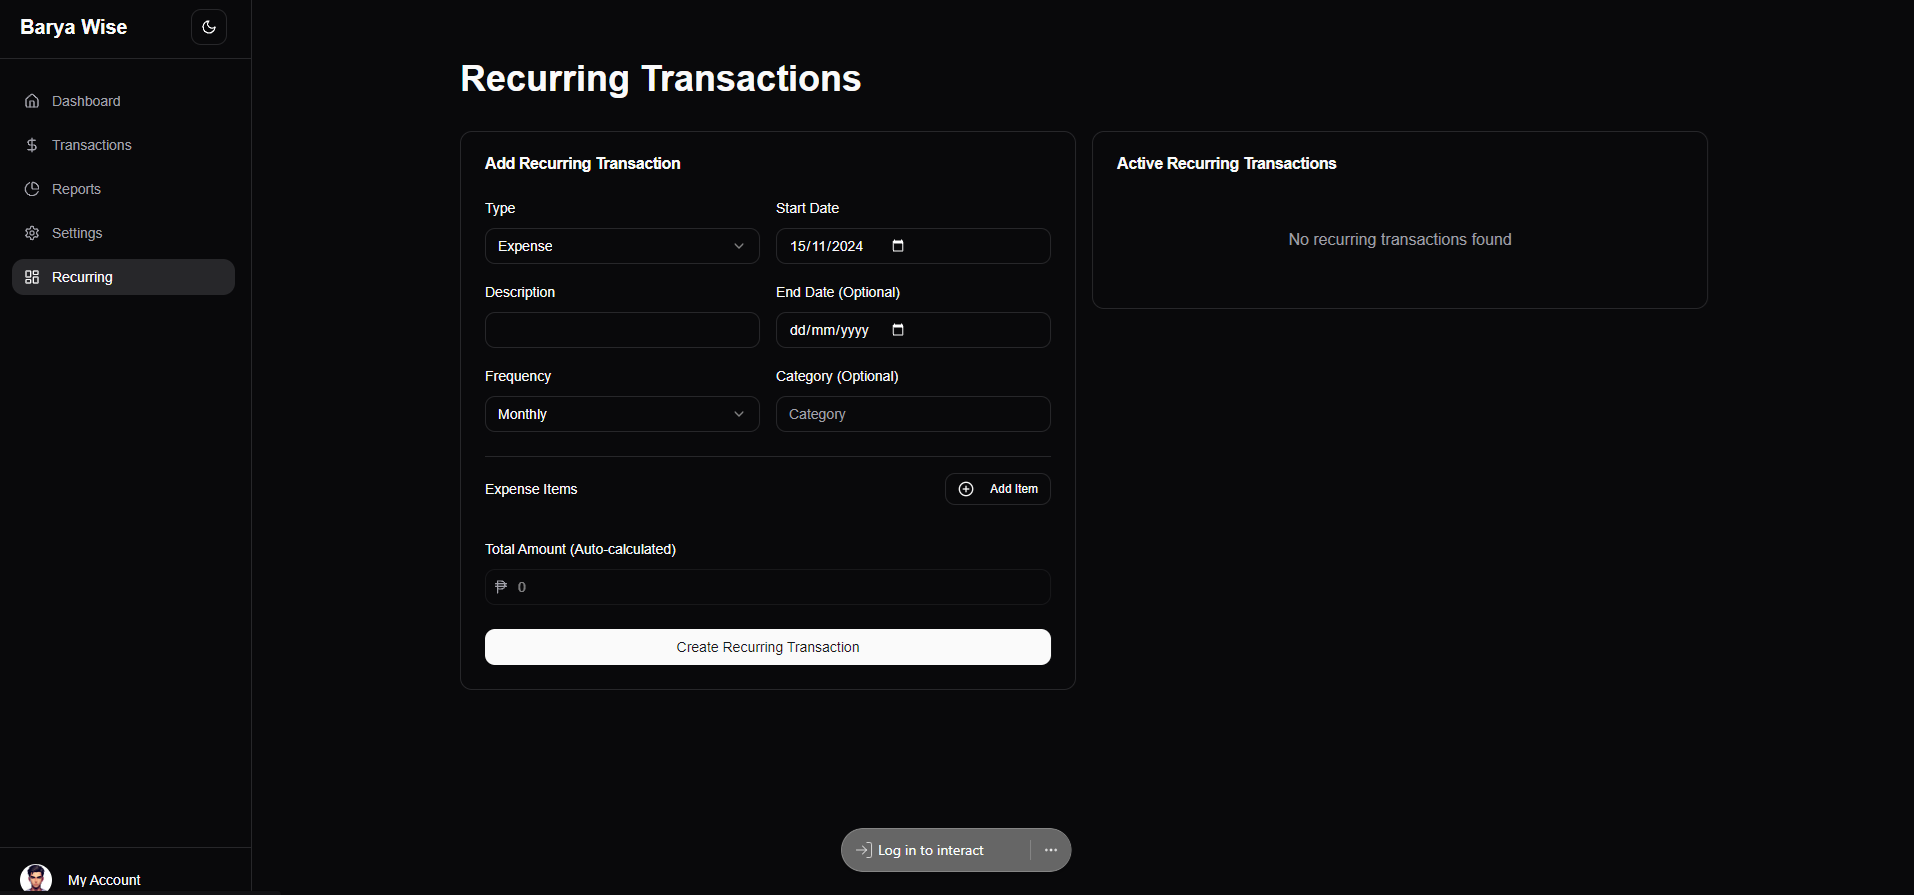Open Transactions from the sidebar
Viewport: 1914px width, 895px height.
[92, 145]
